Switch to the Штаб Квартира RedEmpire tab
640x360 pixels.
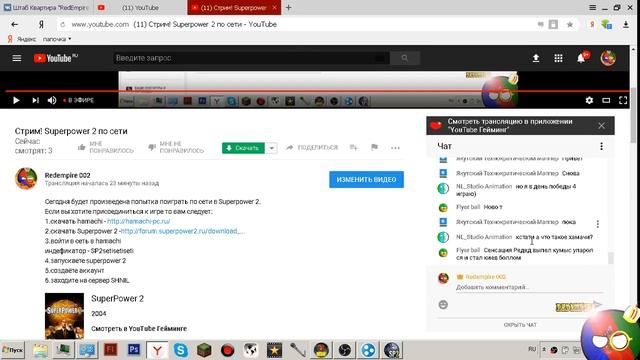46,7
